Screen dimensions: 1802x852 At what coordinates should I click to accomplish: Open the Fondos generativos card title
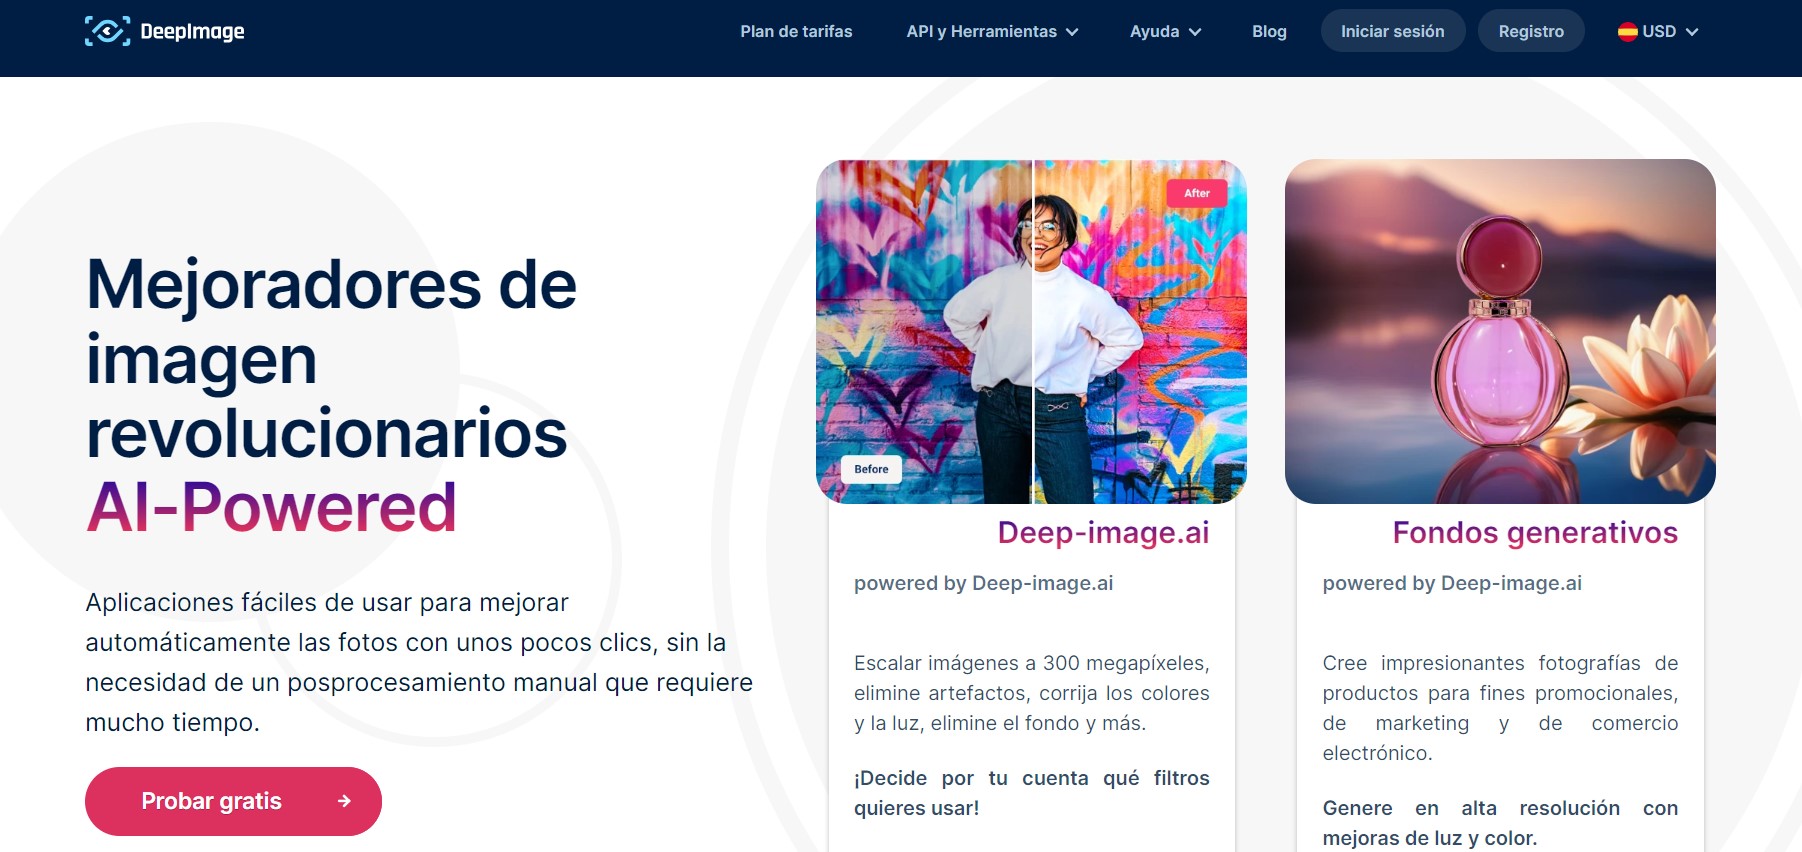click(1535, 533)
